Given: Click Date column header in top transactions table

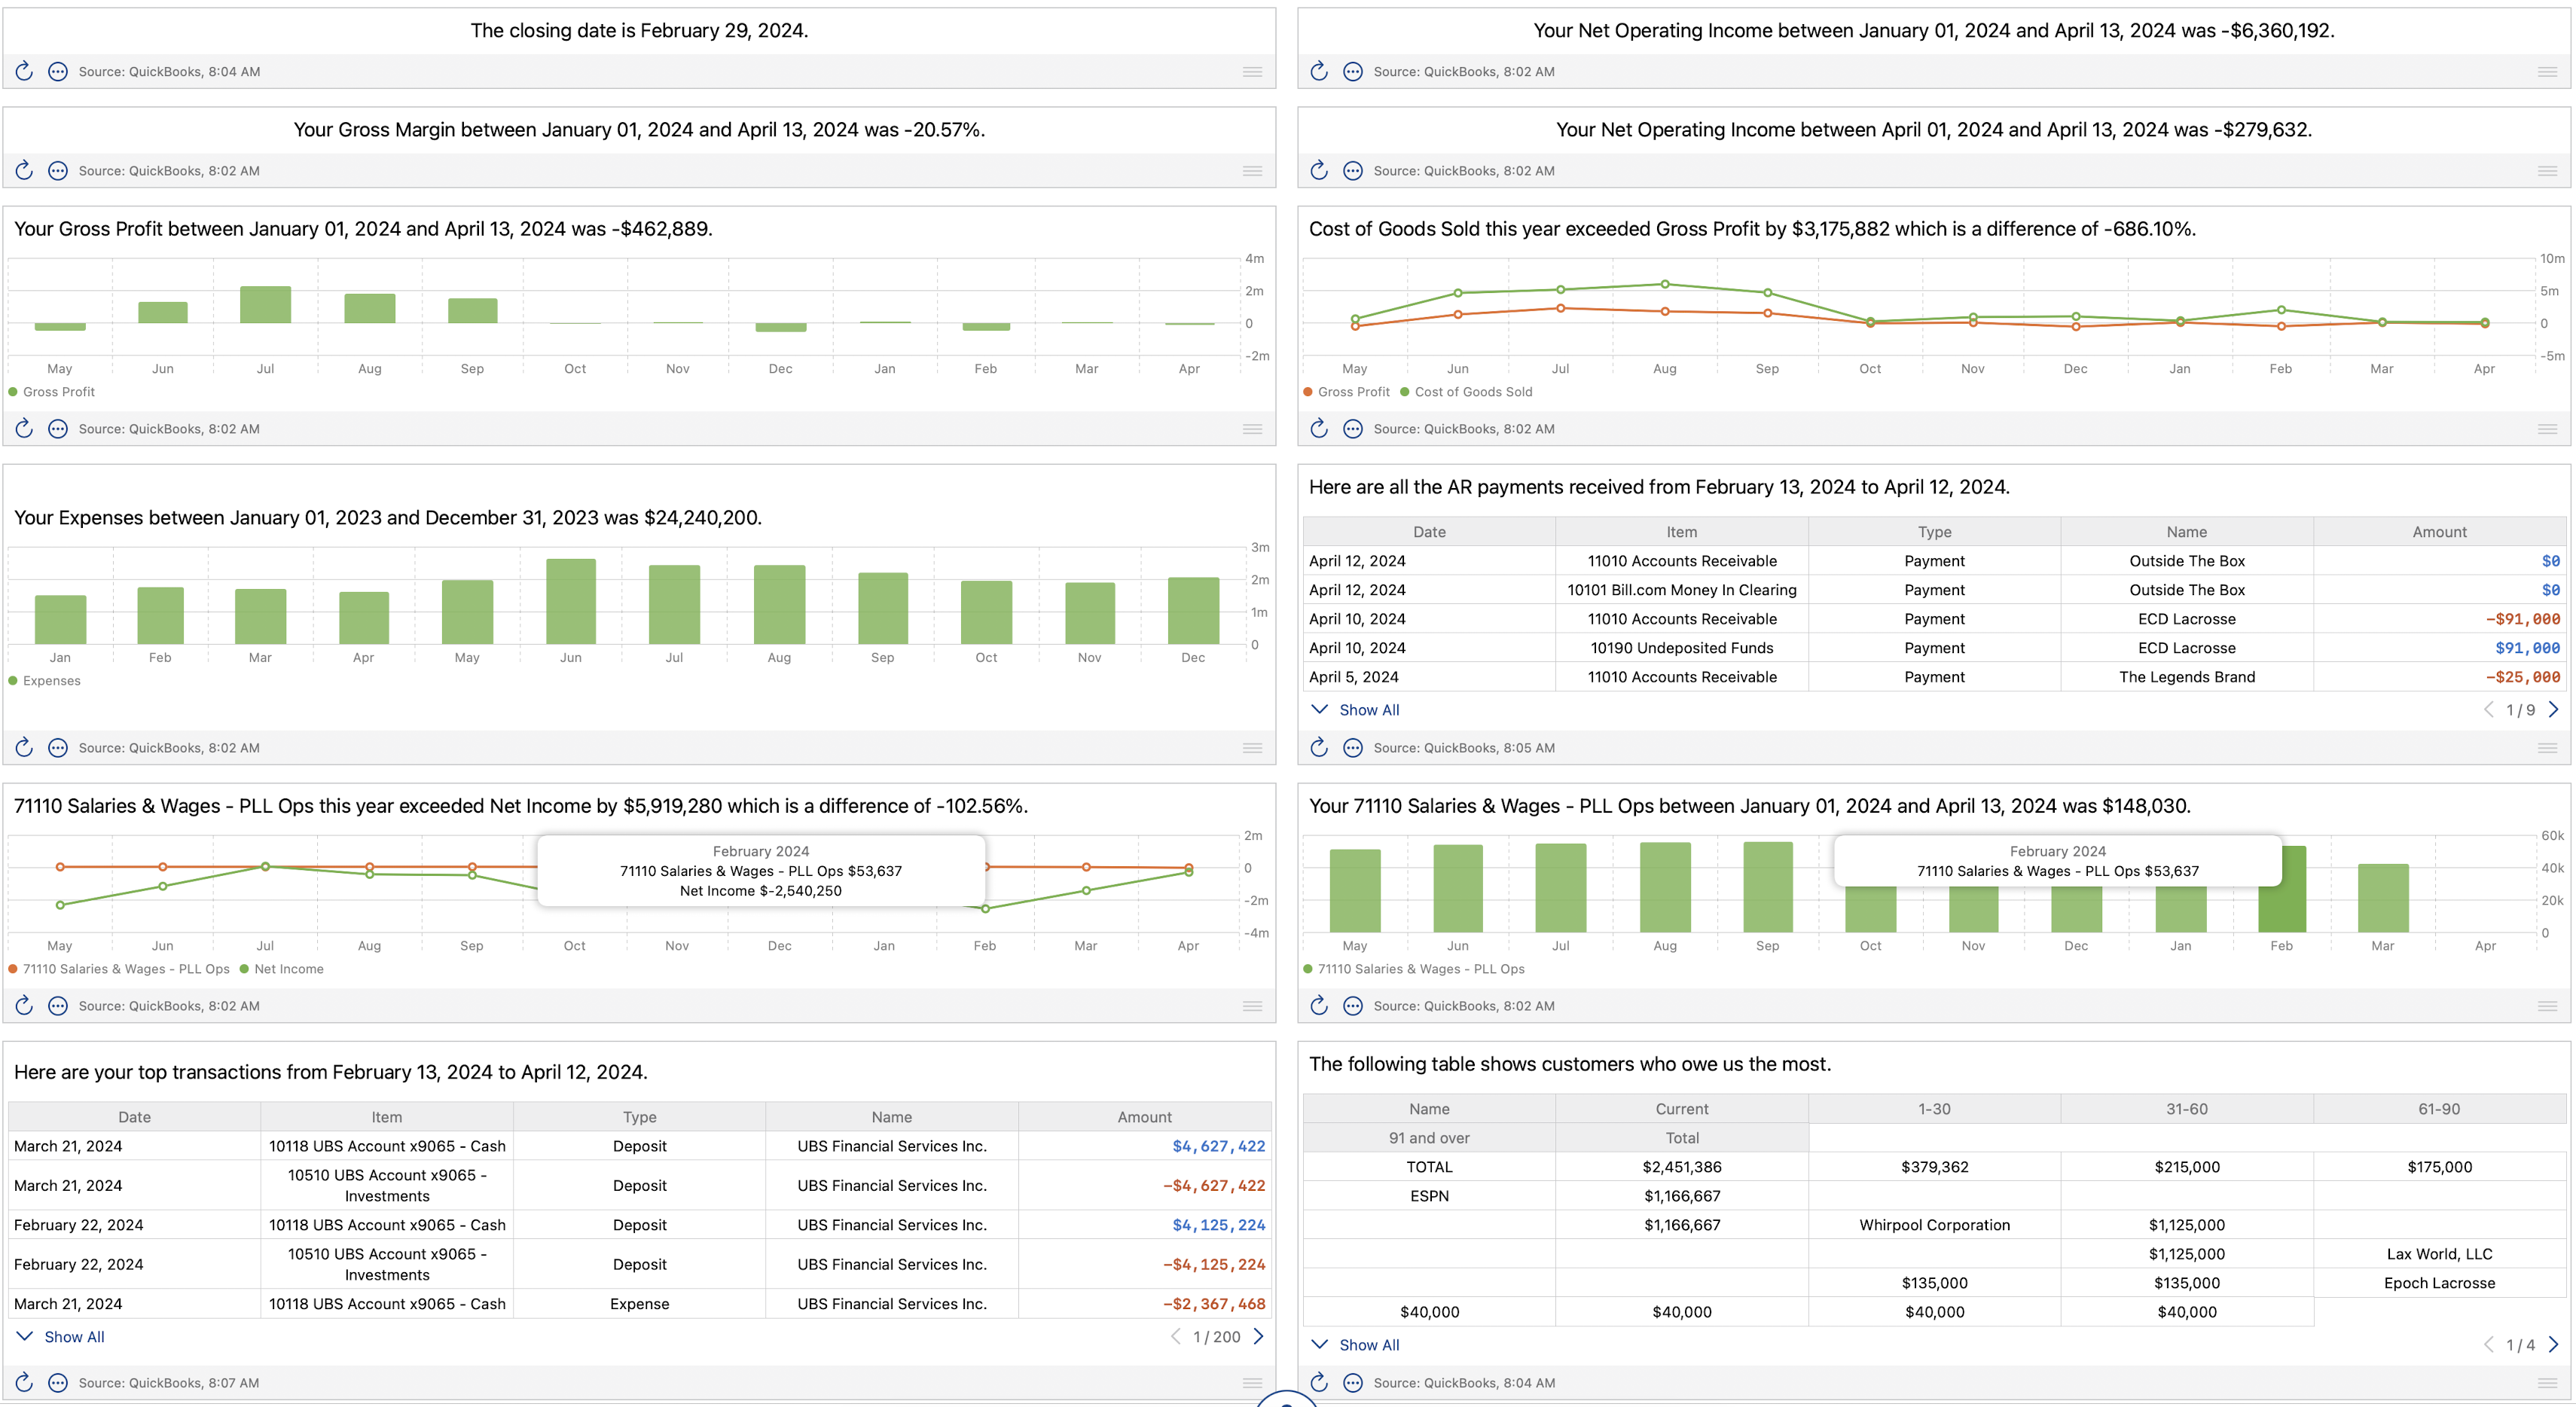Looking at the screenshot, I should click(x=134, y=1117).
